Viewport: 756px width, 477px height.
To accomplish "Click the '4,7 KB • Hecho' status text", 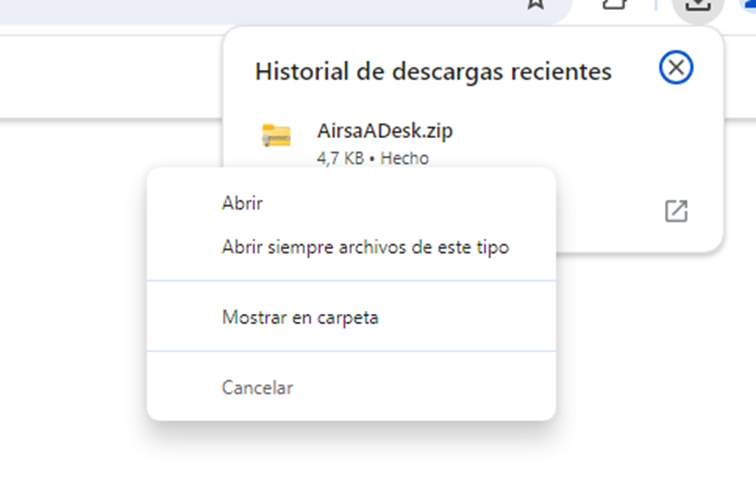I will coord(373,158).
